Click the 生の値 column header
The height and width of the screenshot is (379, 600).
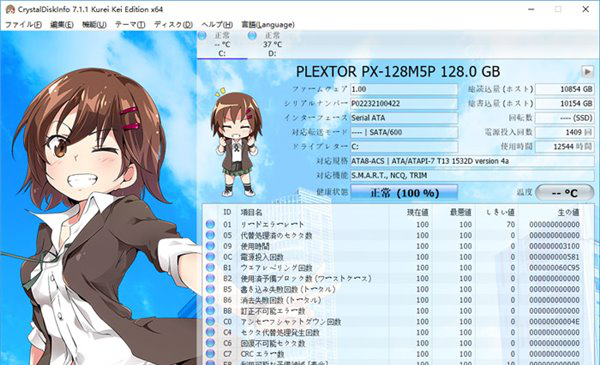[569, 212]
